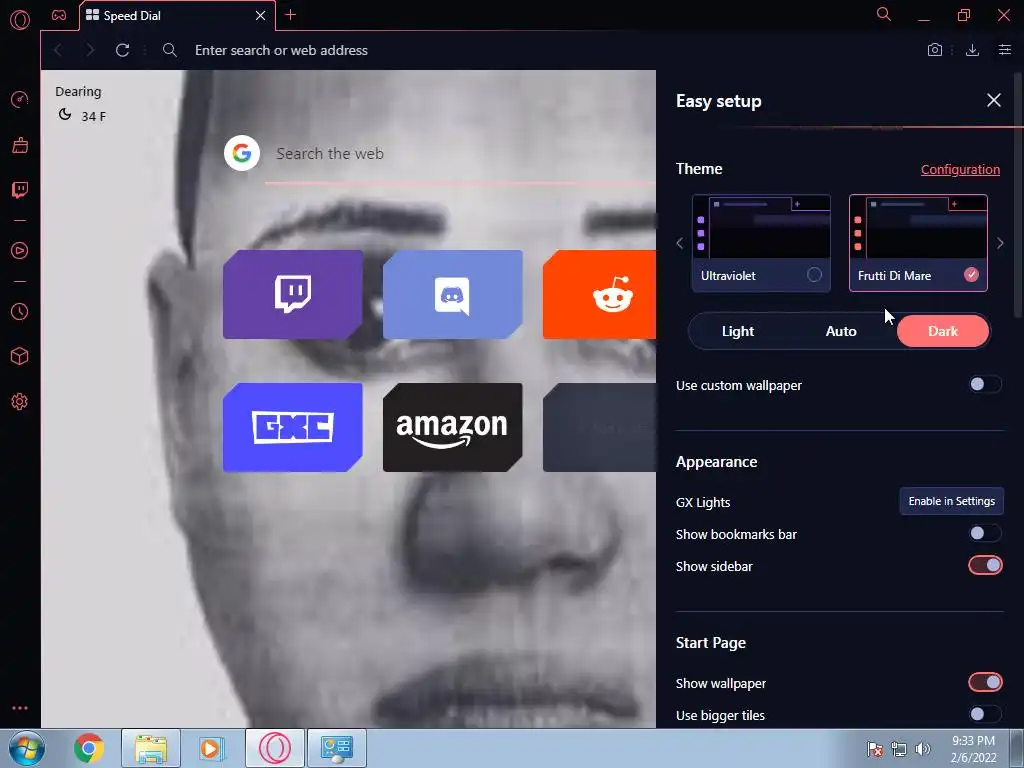
Task: Open Control Panel taskbar icon
Action: pos(337,748)
